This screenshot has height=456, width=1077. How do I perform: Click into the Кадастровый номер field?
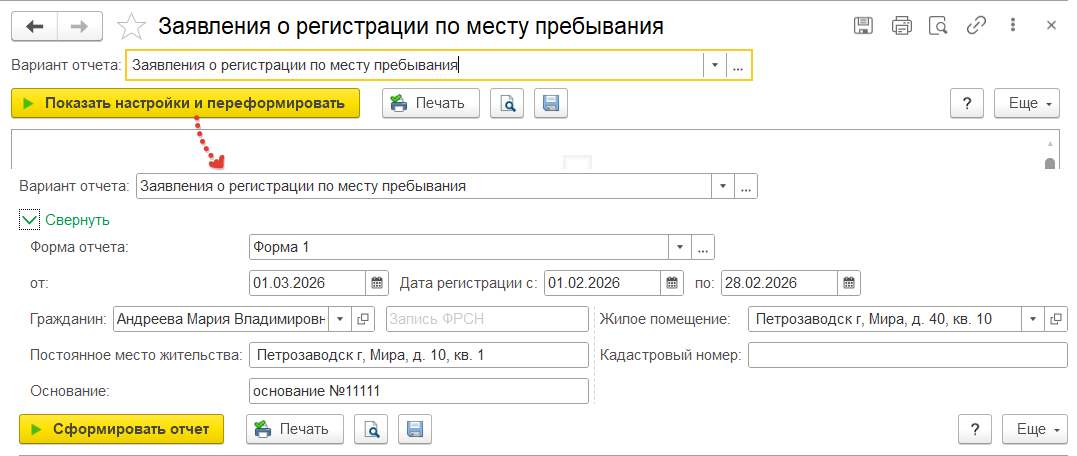coord(907,355)
